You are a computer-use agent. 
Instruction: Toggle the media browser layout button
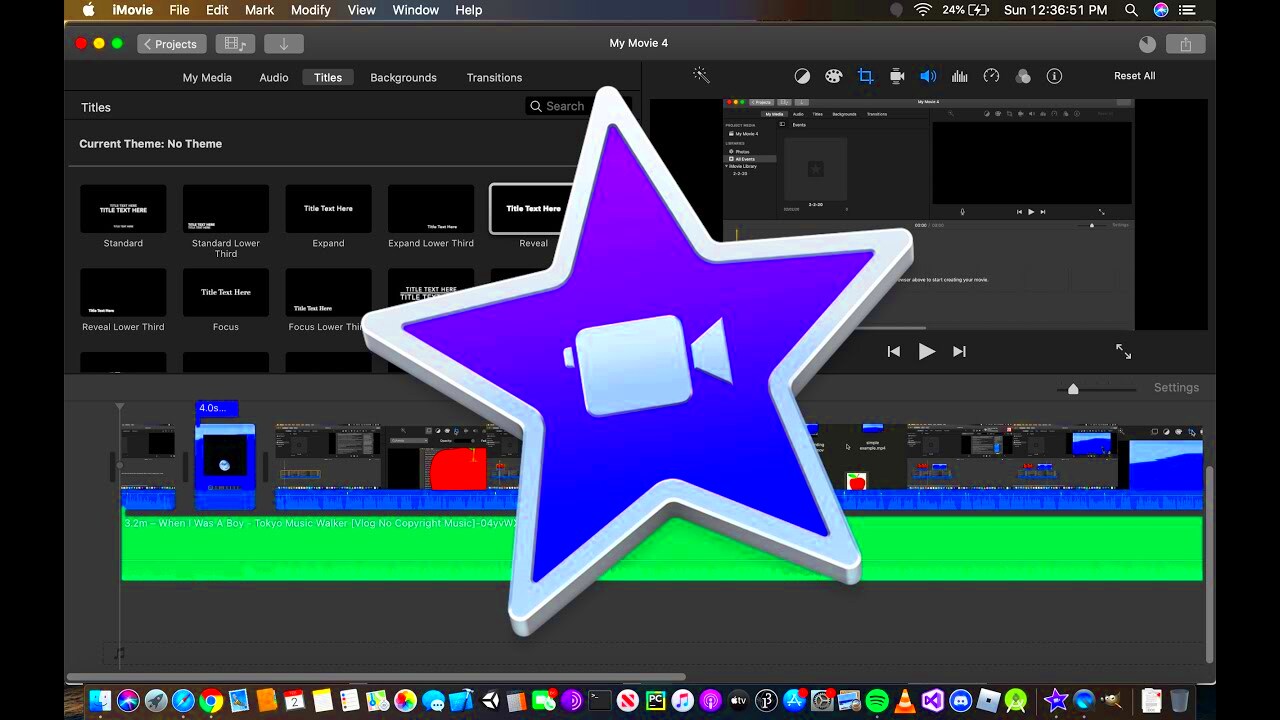(235, 44)
